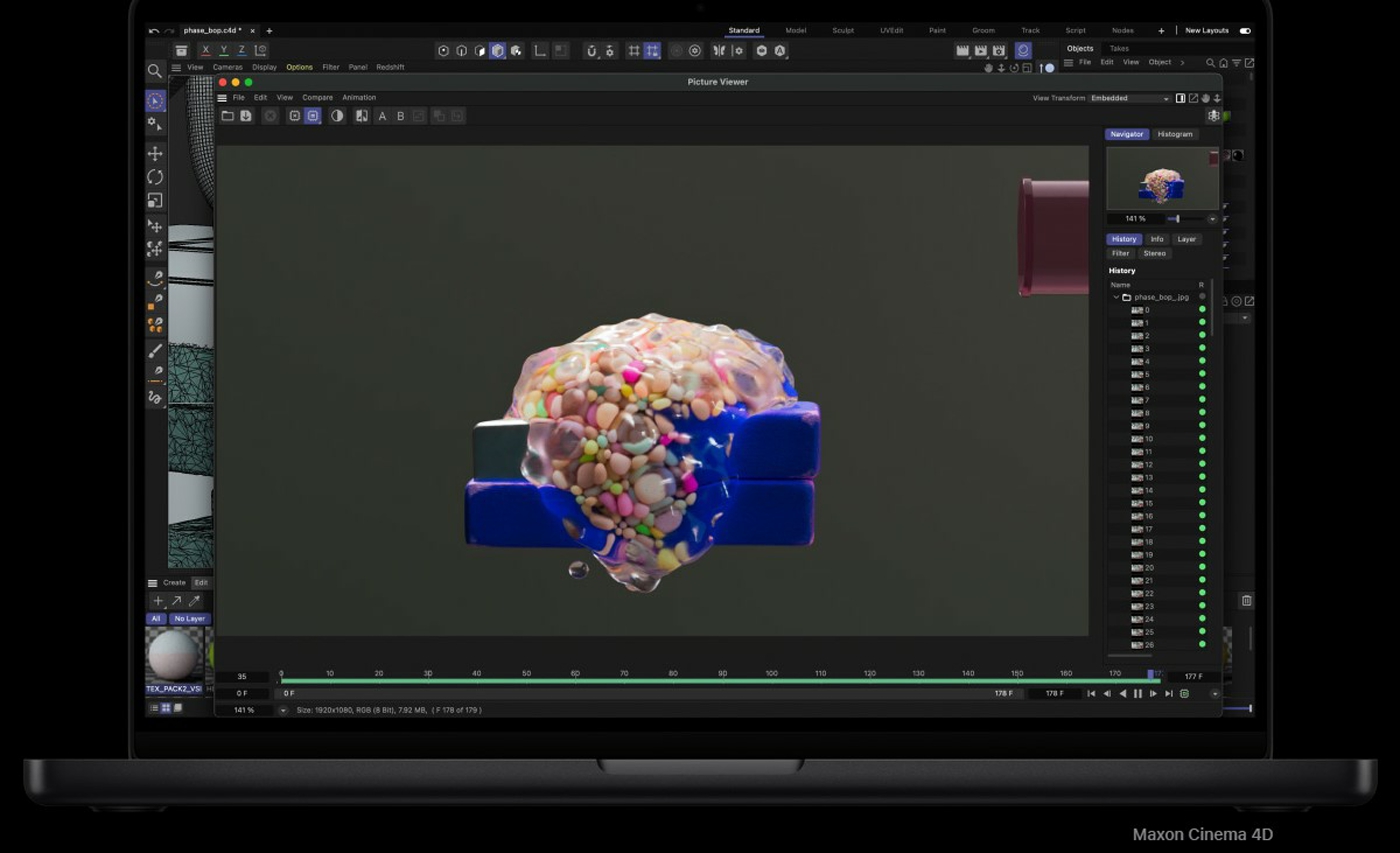Open the Redshift viewport menu

click(x=390, y=68)
